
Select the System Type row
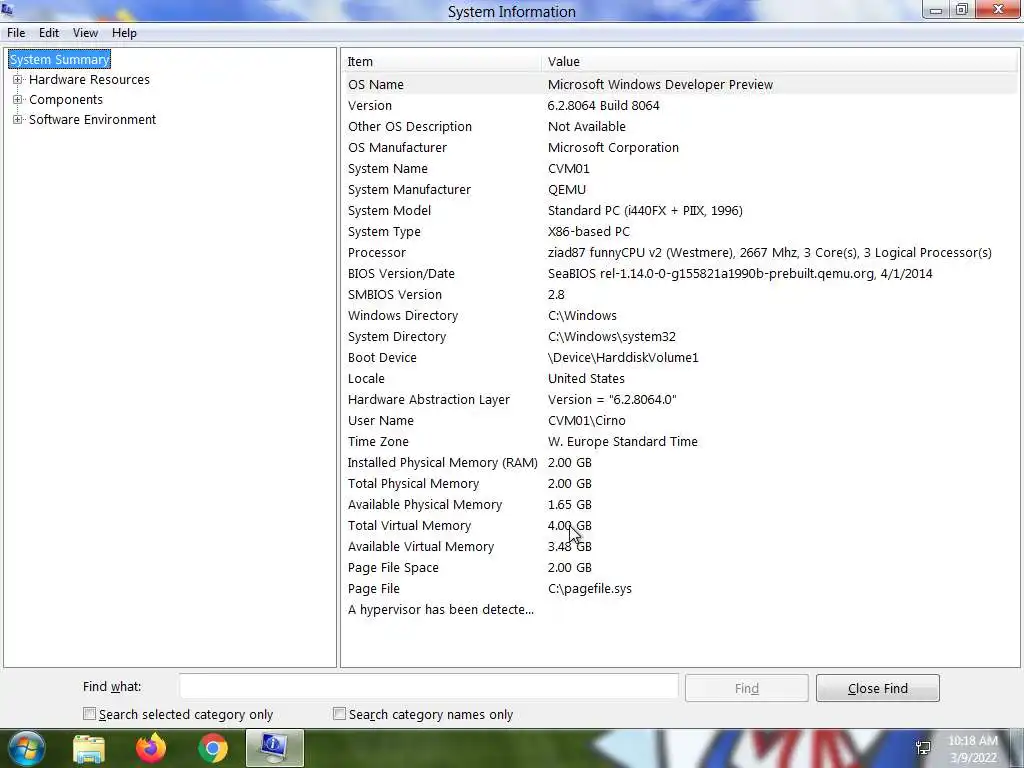680,231
